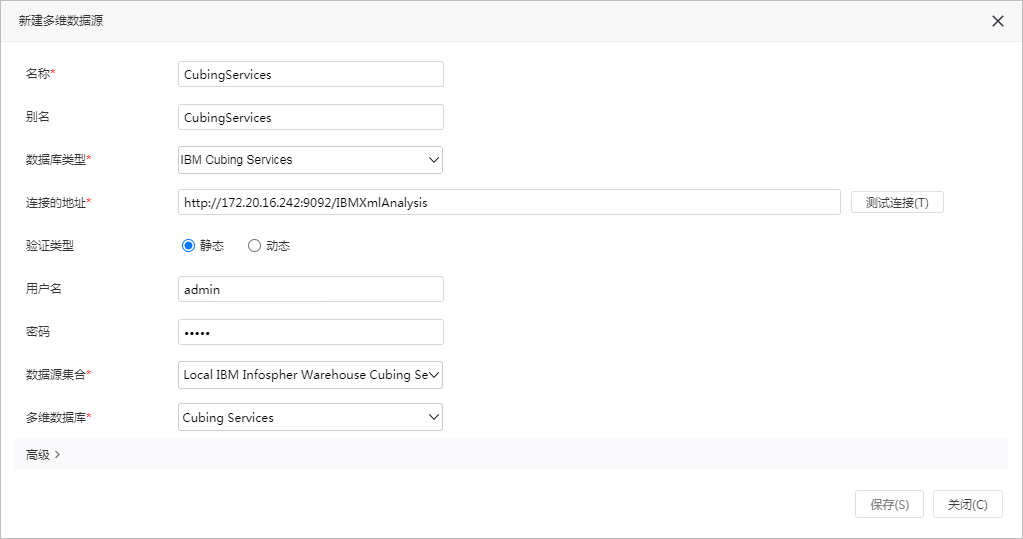Select the 动态 dynamic verification radio button

click(254, 245)
